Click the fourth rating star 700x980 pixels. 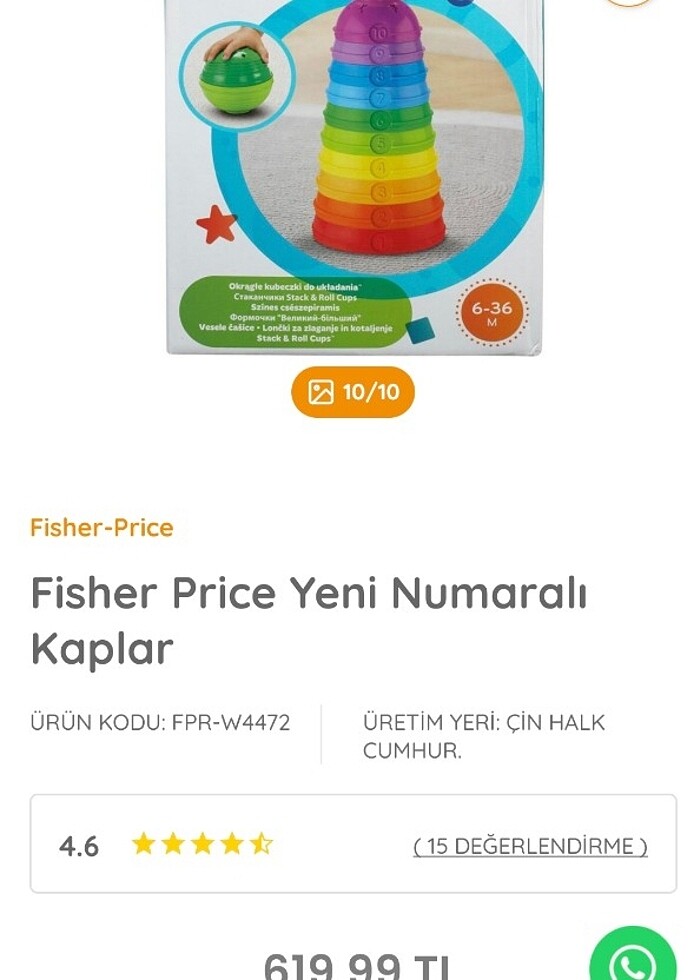point(232,844)
